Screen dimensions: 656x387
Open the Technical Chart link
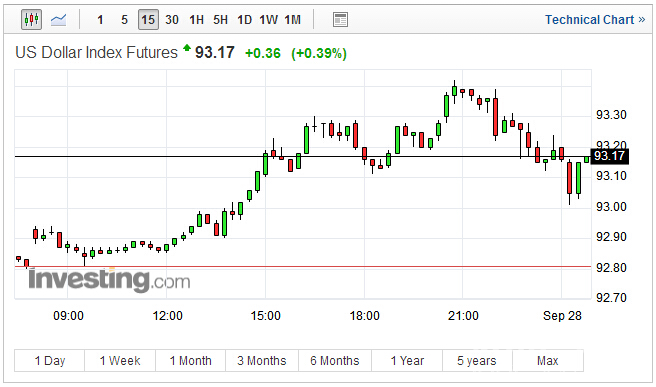pos(595,20)
